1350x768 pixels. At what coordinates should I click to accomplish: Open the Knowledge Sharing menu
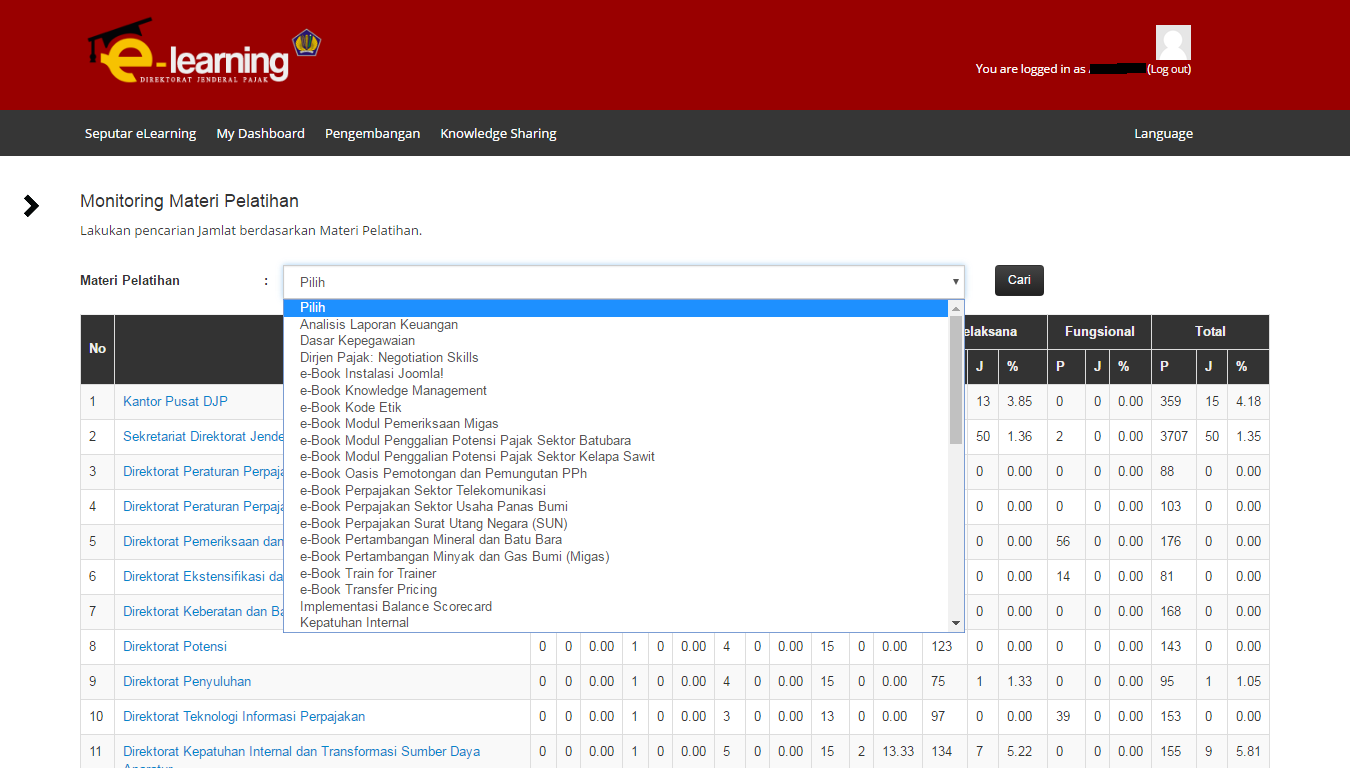497,132
